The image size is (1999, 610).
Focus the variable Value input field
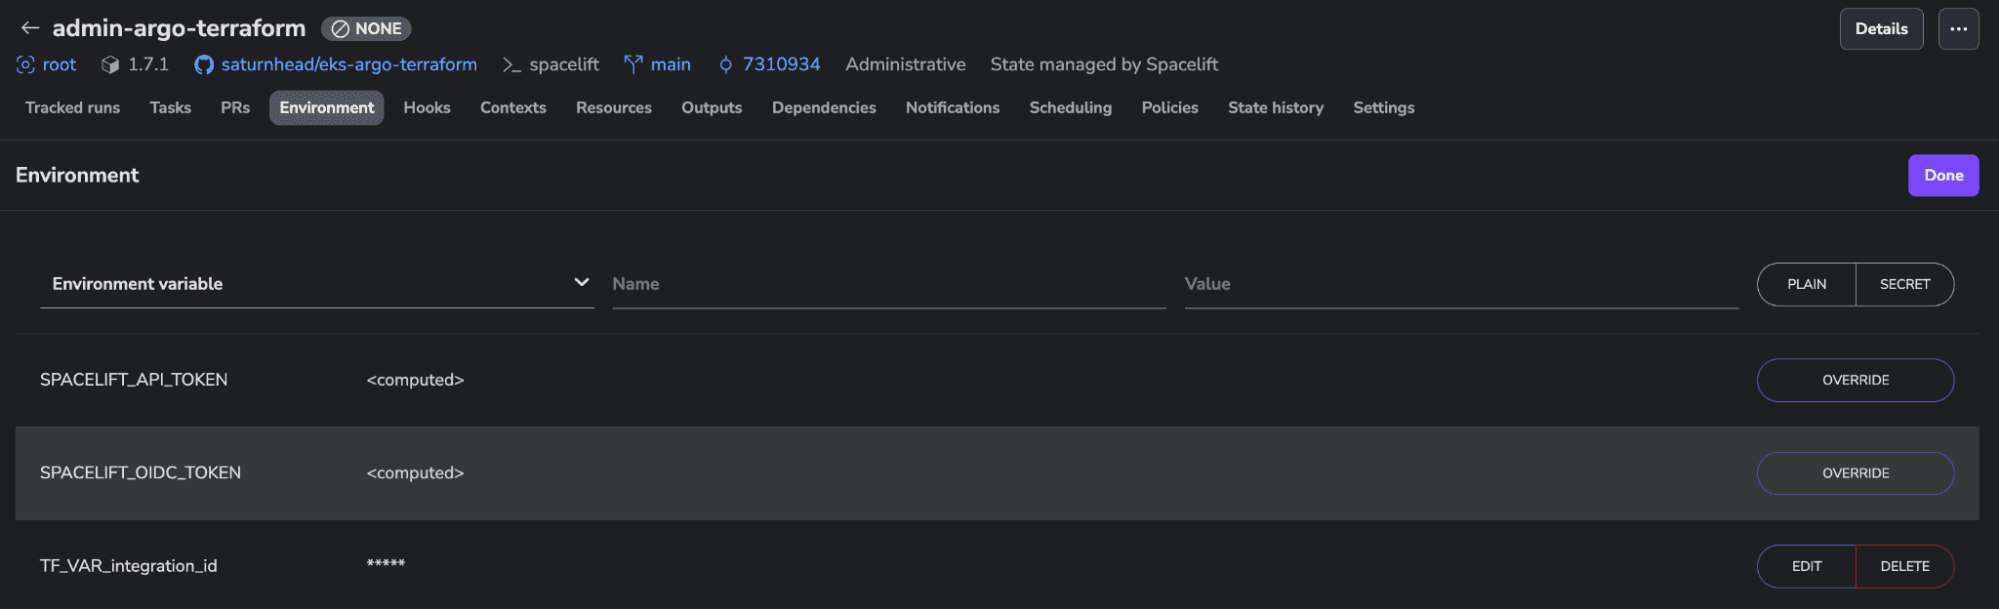(x=1461, y=284)
